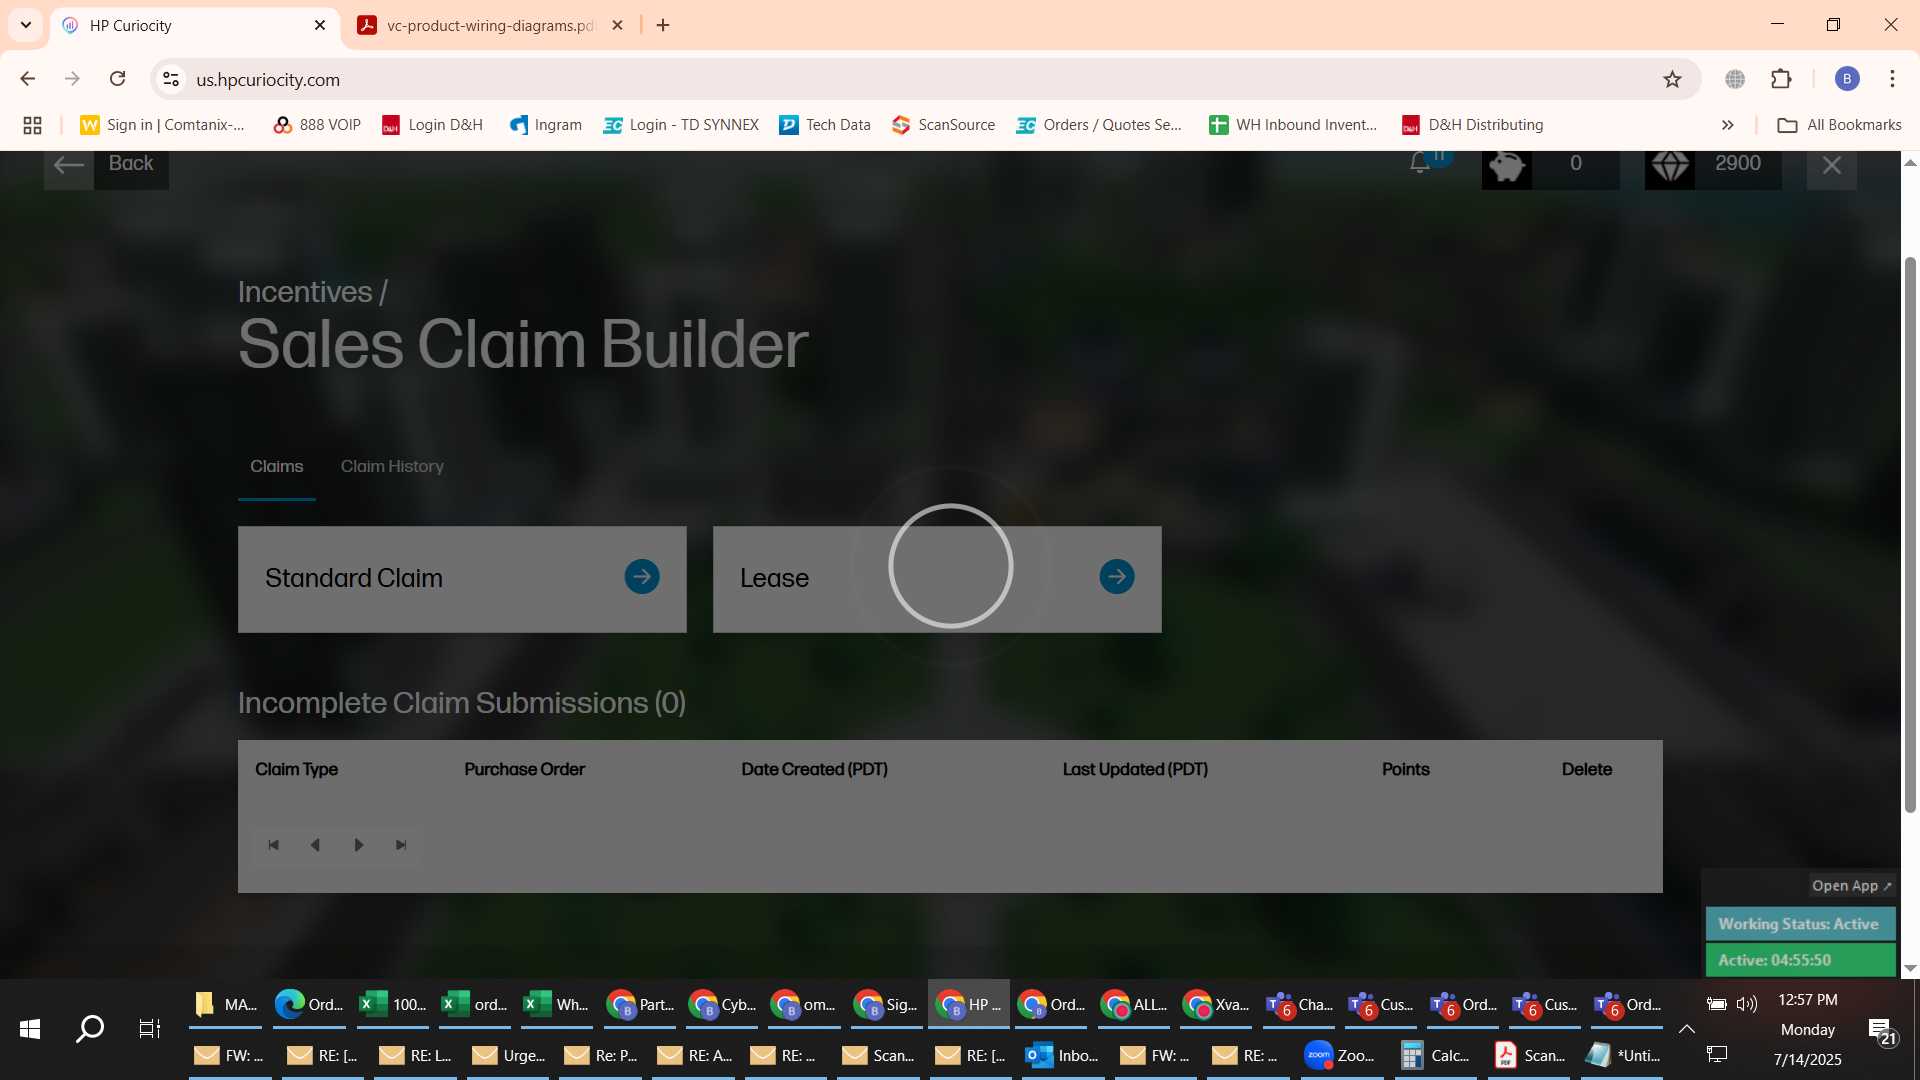This screenshot has height=1080, width=1920.
Task: Click the Working Status: Active indicator
Action: [1799, 924]
